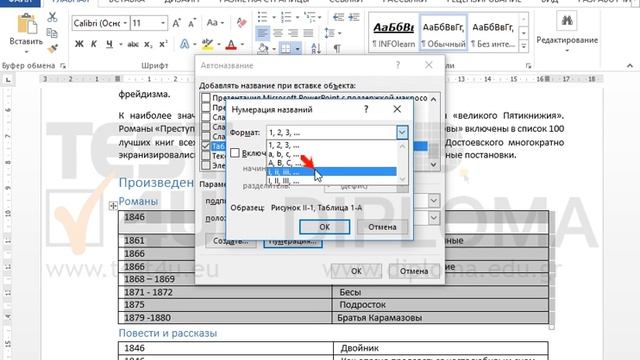Select the Cut scissors icon

click(x=52, y=17)
